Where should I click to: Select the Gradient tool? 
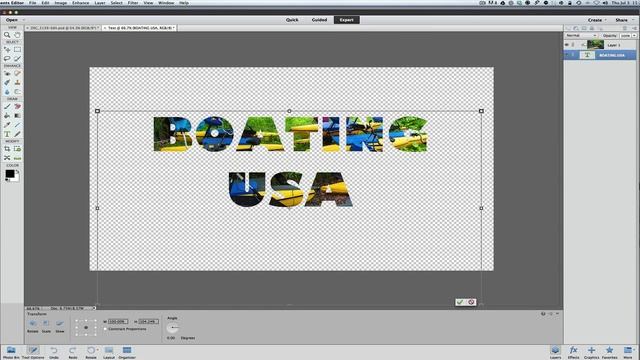coord(17,116)
